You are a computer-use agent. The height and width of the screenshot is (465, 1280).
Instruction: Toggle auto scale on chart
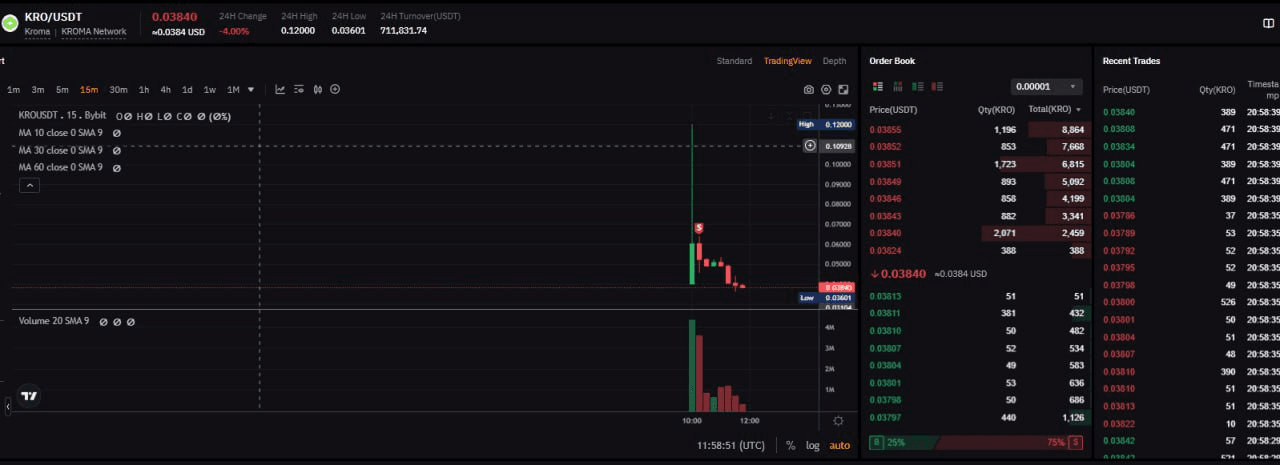839,445
